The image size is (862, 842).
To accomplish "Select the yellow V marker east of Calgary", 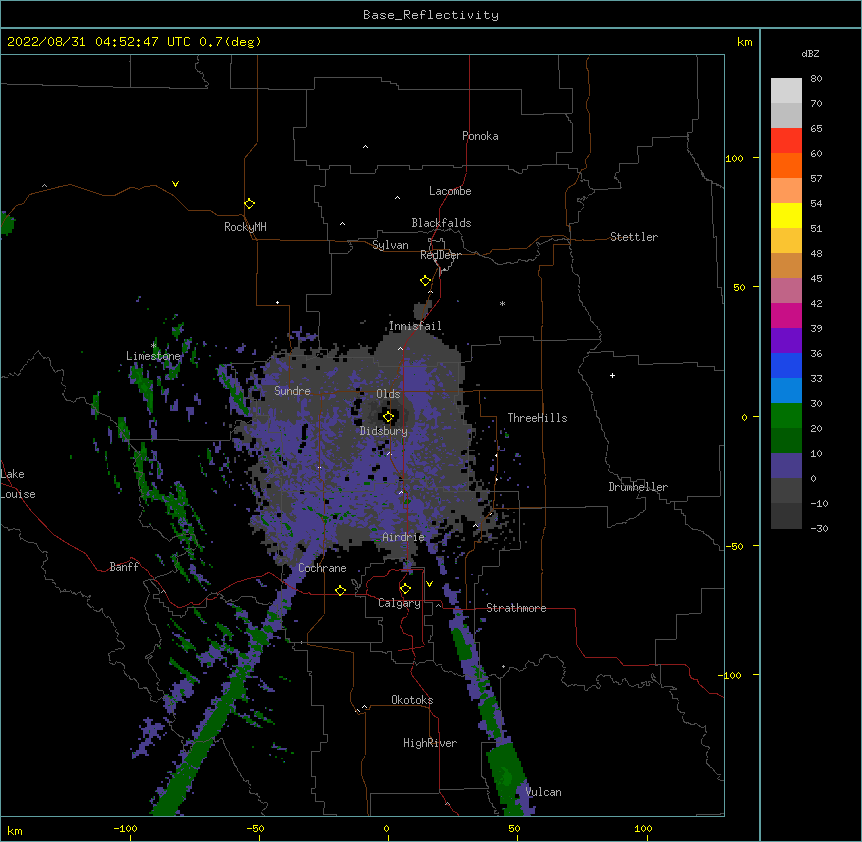I will click(x=429, y=584).
